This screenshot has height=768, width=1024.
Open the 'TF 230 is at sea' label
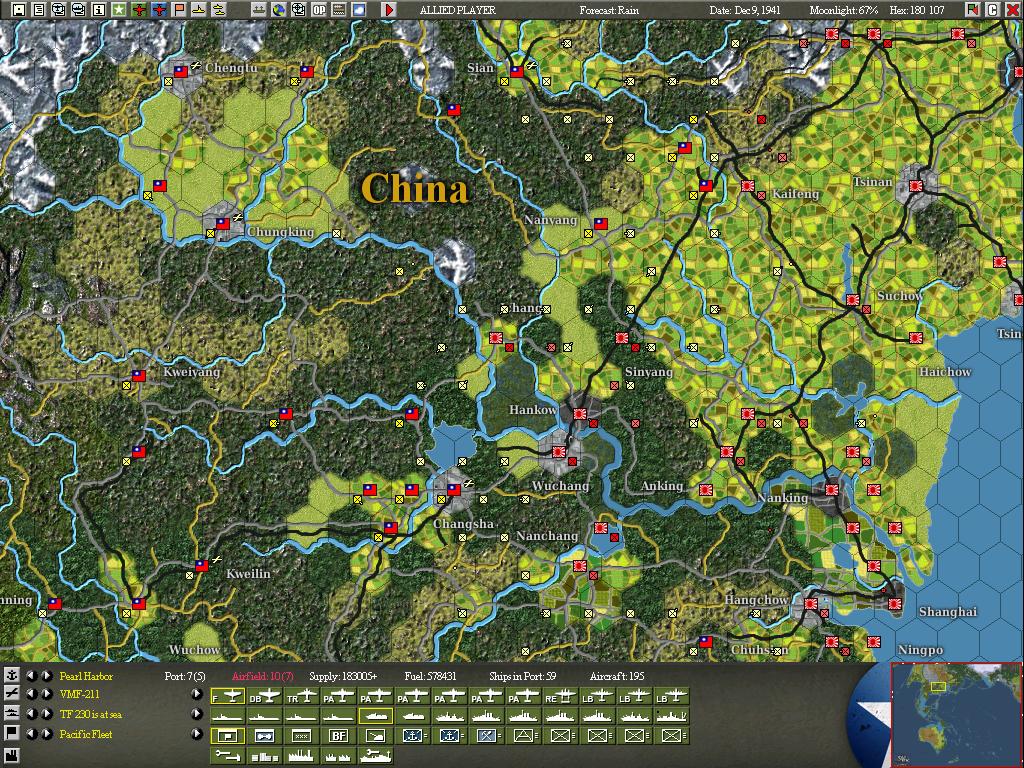pos(91,714)
